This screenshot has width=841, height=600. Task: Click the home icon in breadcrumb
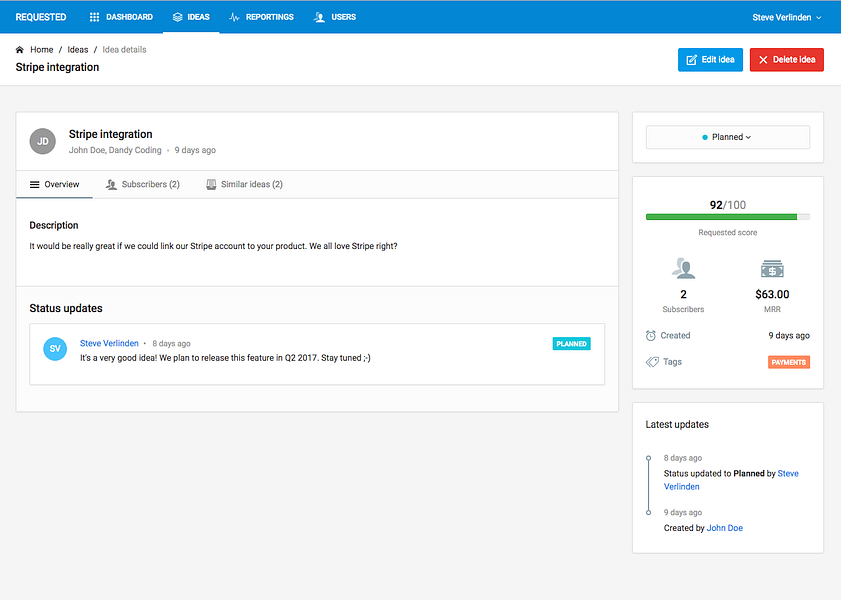pyautogui.click(x=20, y=49)
